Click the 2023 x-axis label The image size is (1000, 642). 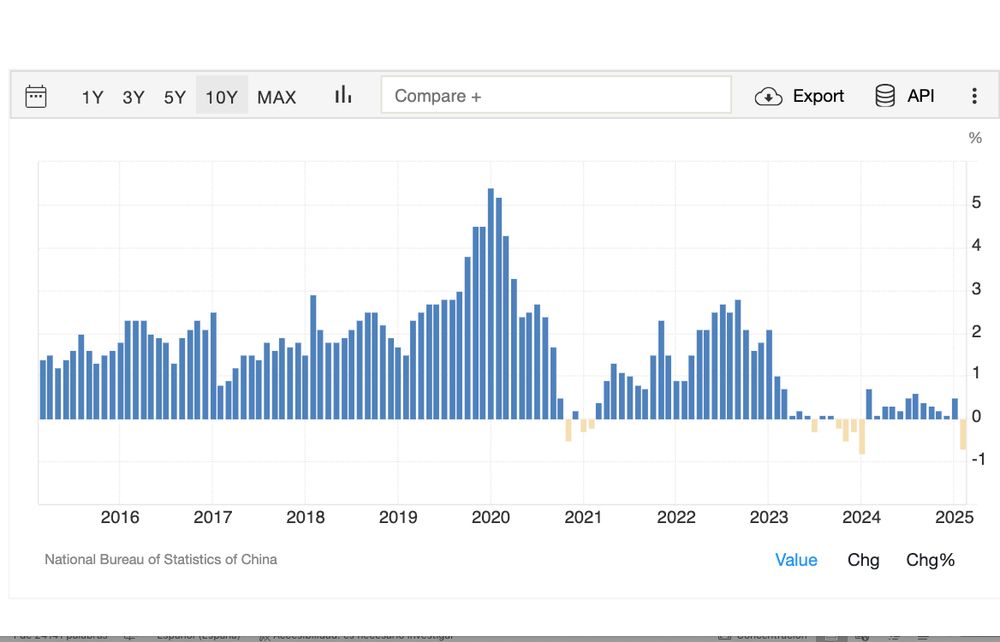tap(768, 517)
